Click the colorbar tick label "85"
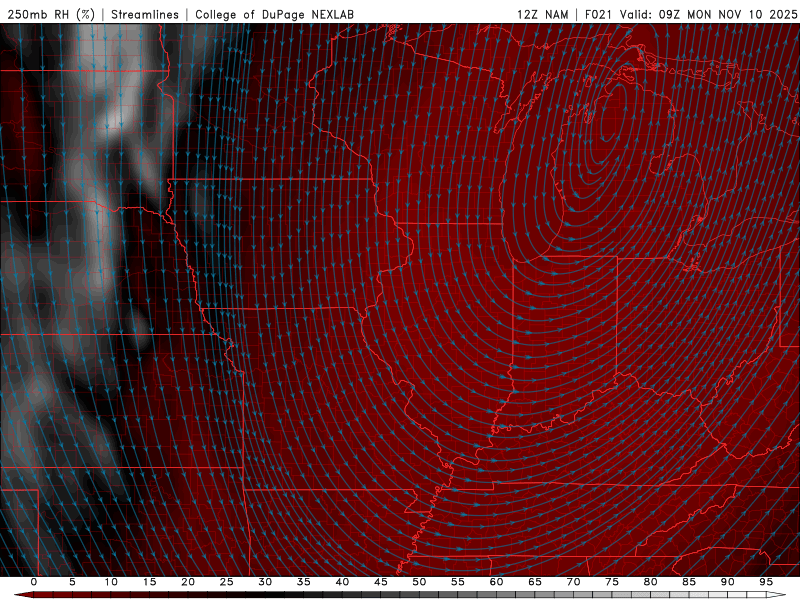The height and width of the screenshot is (600, 800). (x=689, y=582)
